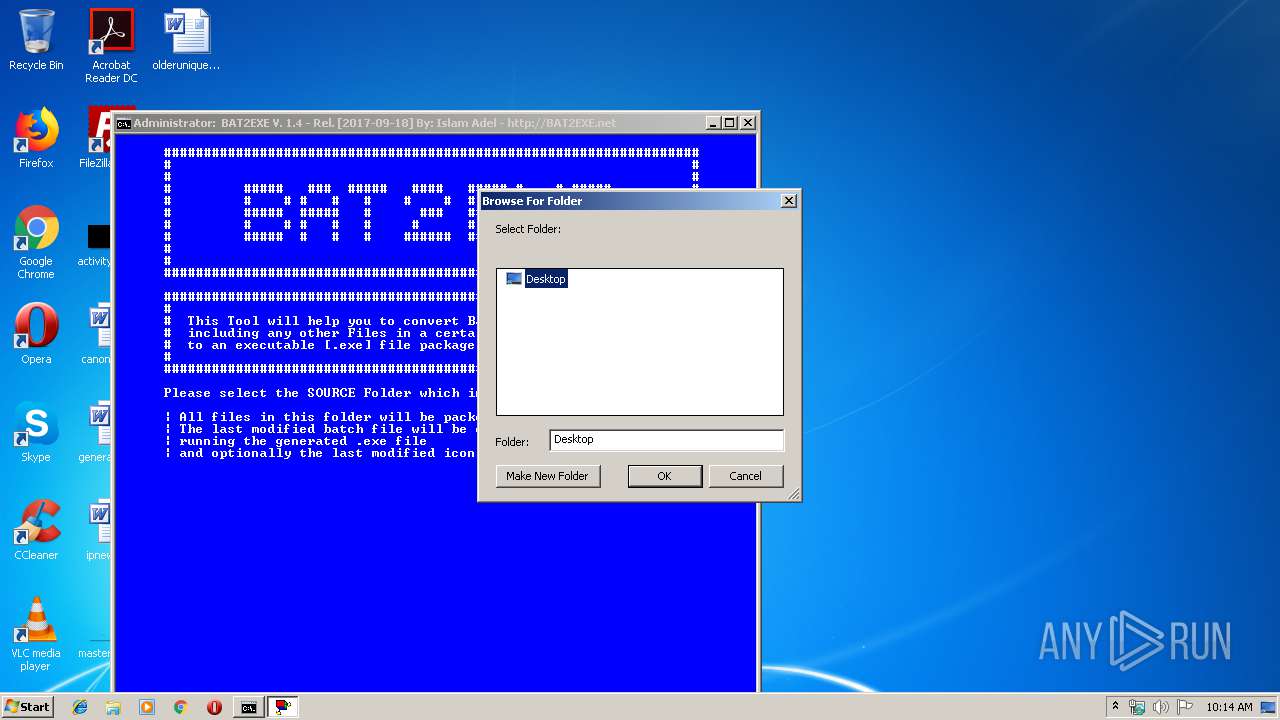The width and height of the screenshot is (1280, 720).
Task: Open Windows Explorer from the taskbar
Action: 113,707
